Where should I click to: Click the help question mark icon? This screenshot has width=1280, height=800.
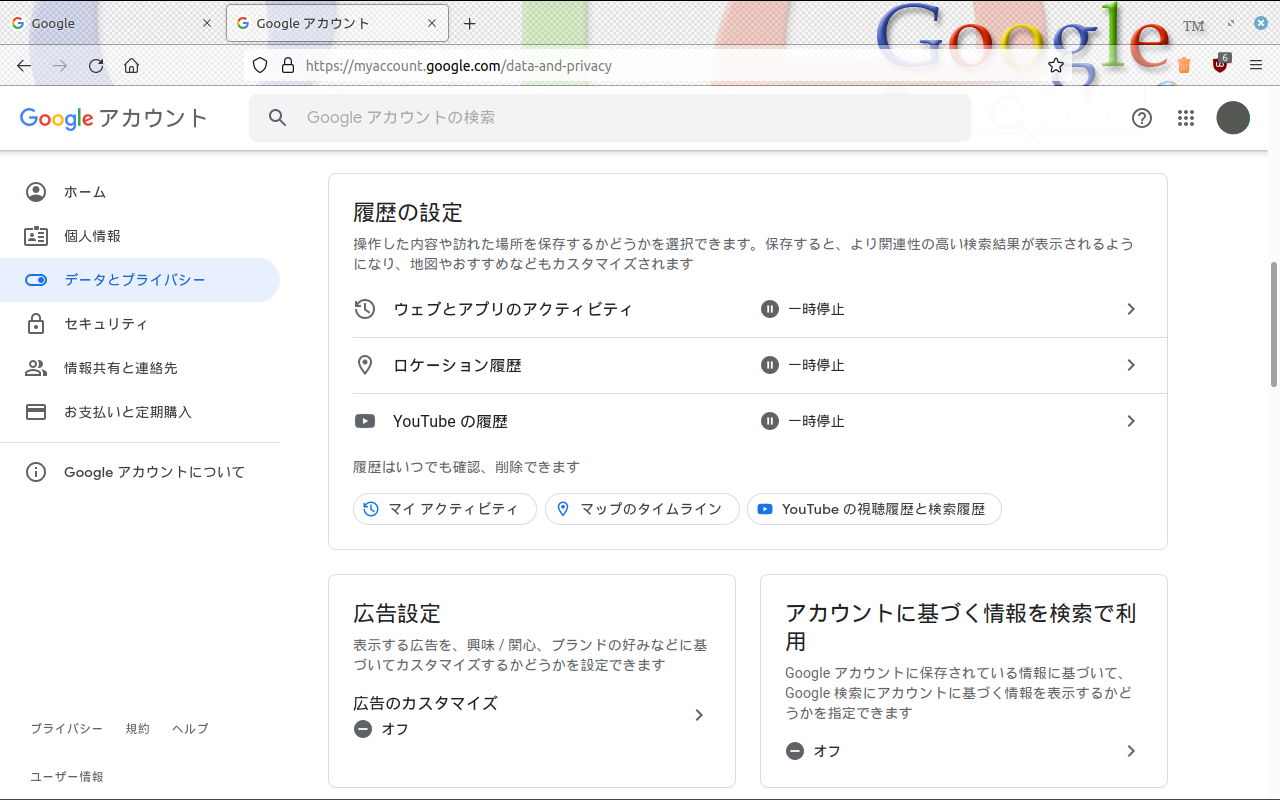coord(1142,118)
